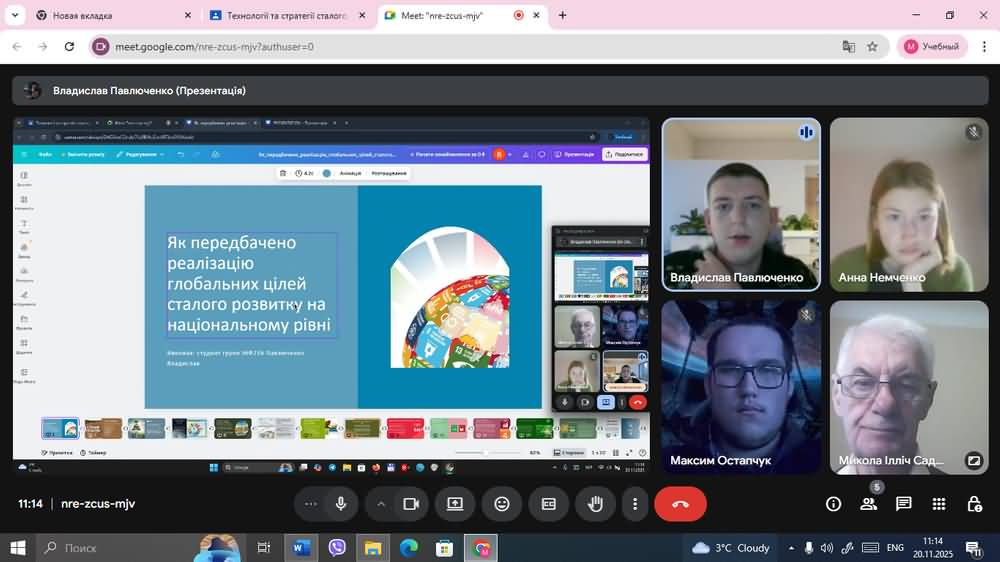1000x562 pixels.
Task: Open the activities grid icon
Action: point(938,504)
